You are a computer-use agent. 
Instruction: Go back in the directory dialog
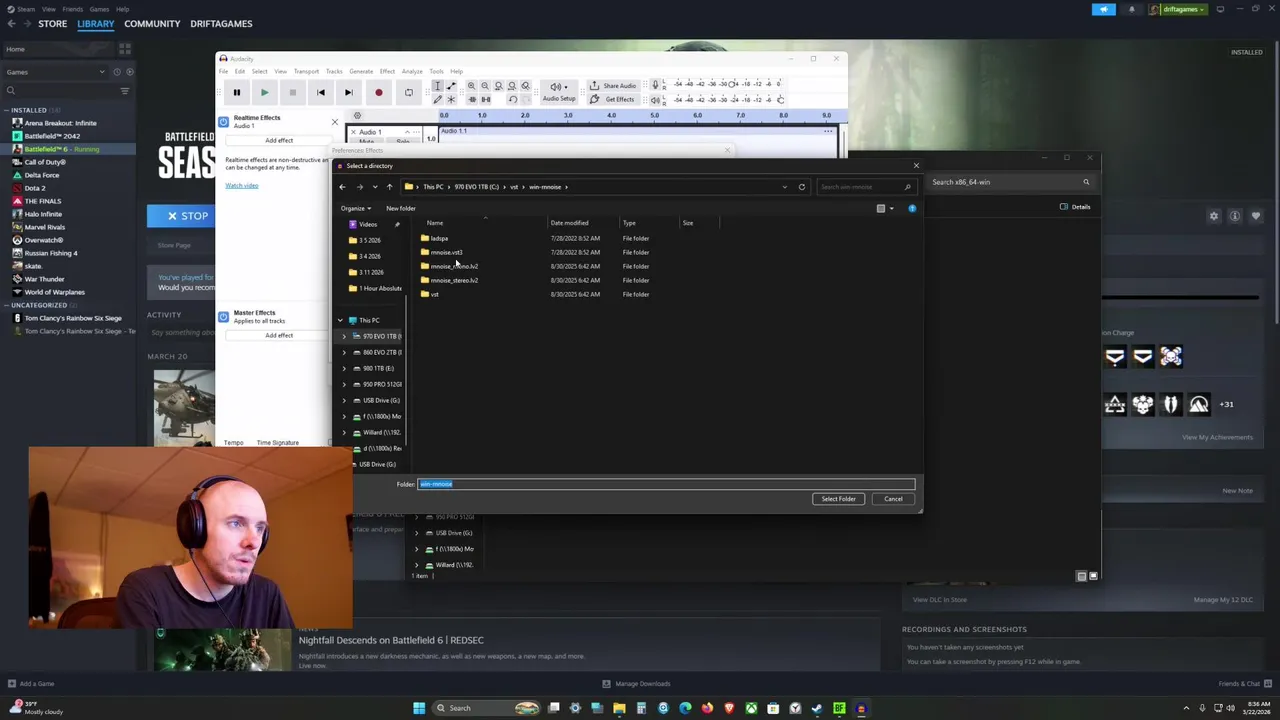point(342,187)
